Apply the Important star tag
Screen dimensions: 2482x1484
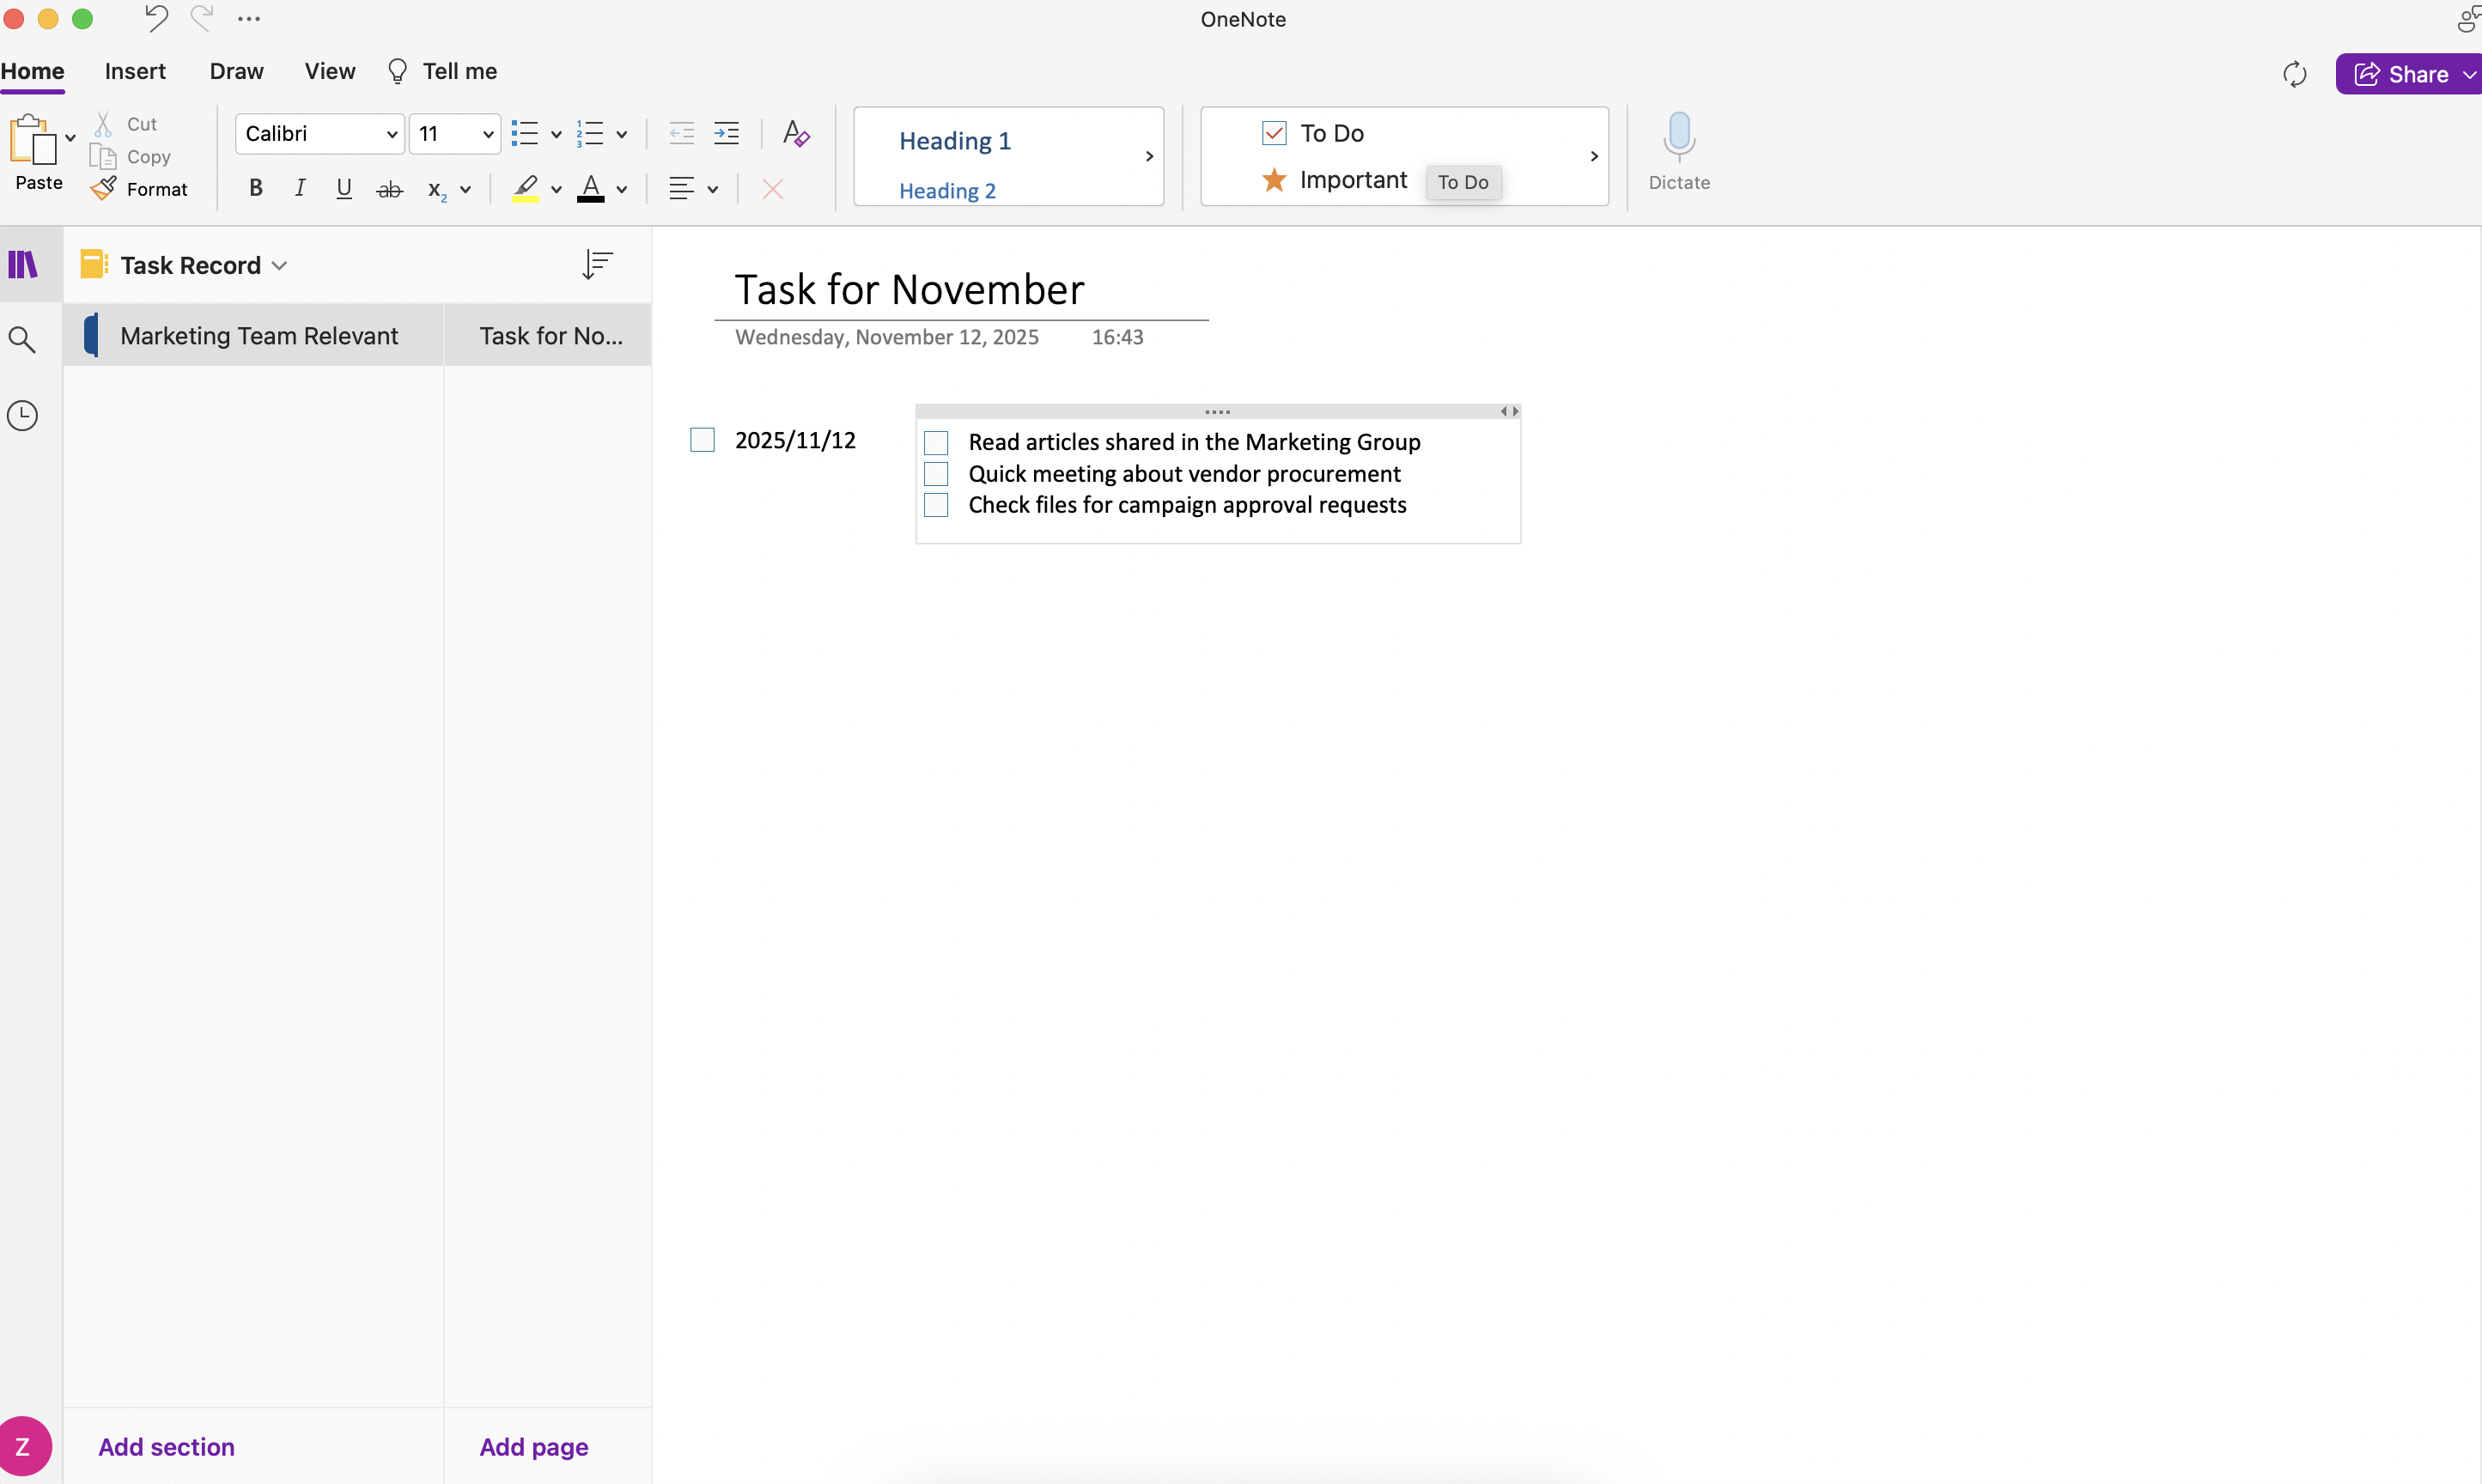1334,180
